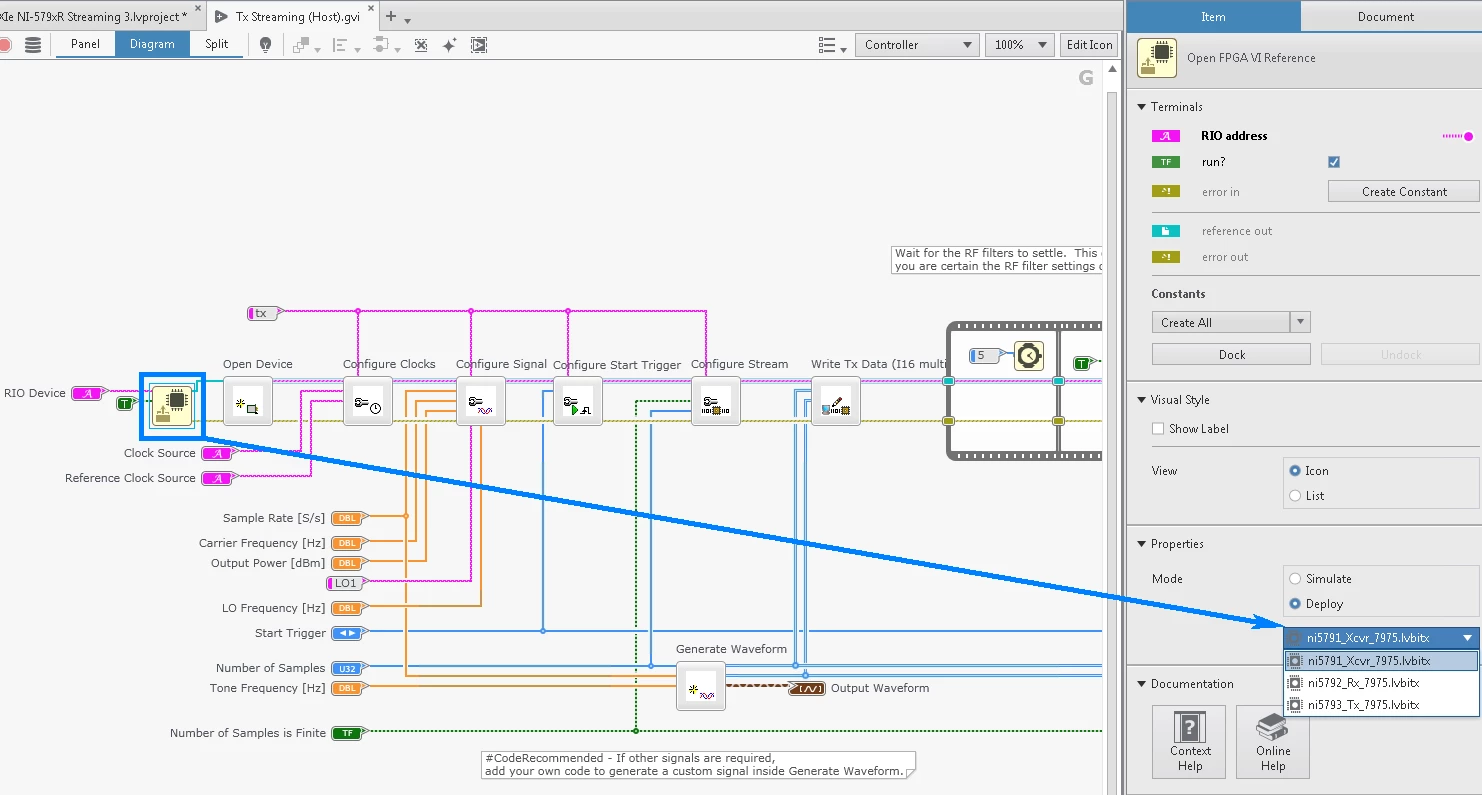1482x795 pixels.
Task: Run diagram cleanup with the magic wand icon
Action: point(448,44)
